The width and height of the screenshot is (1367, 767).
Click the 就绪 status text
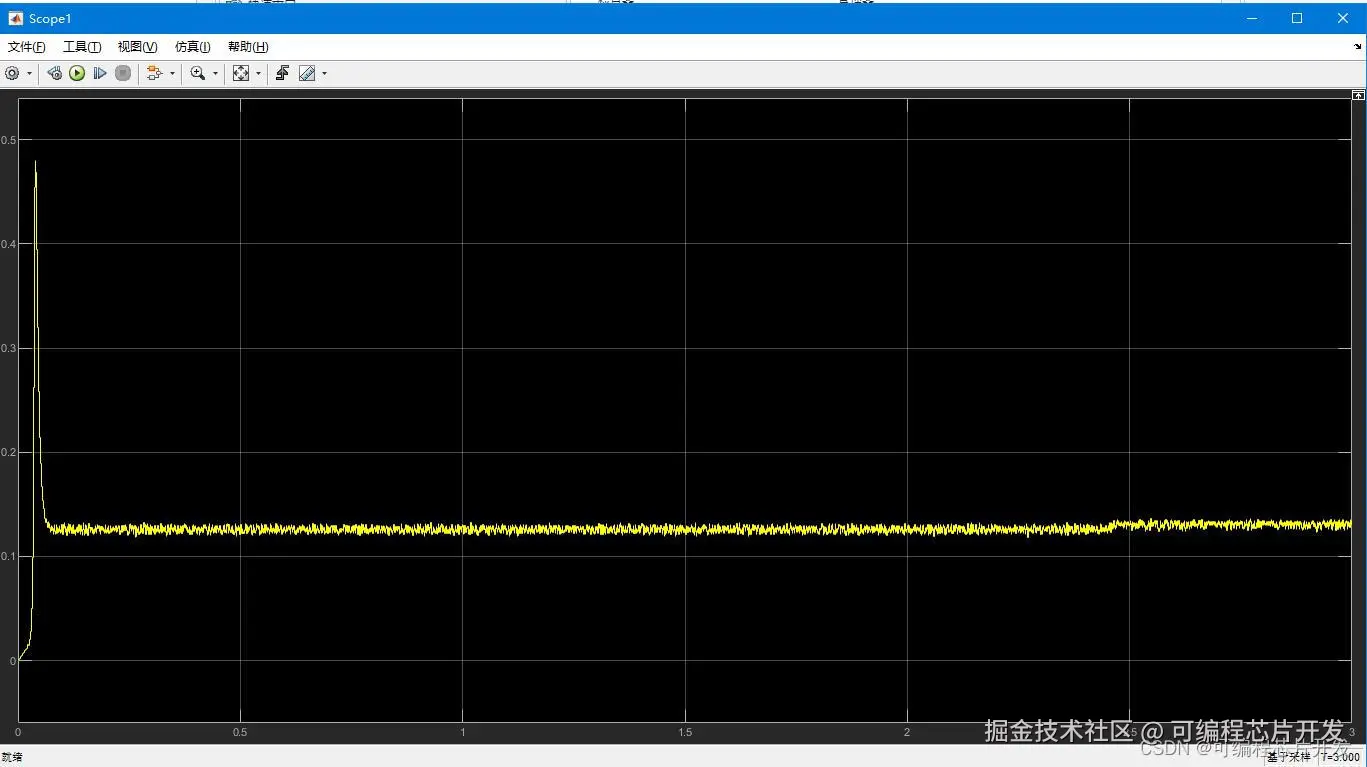coord(12,758)
